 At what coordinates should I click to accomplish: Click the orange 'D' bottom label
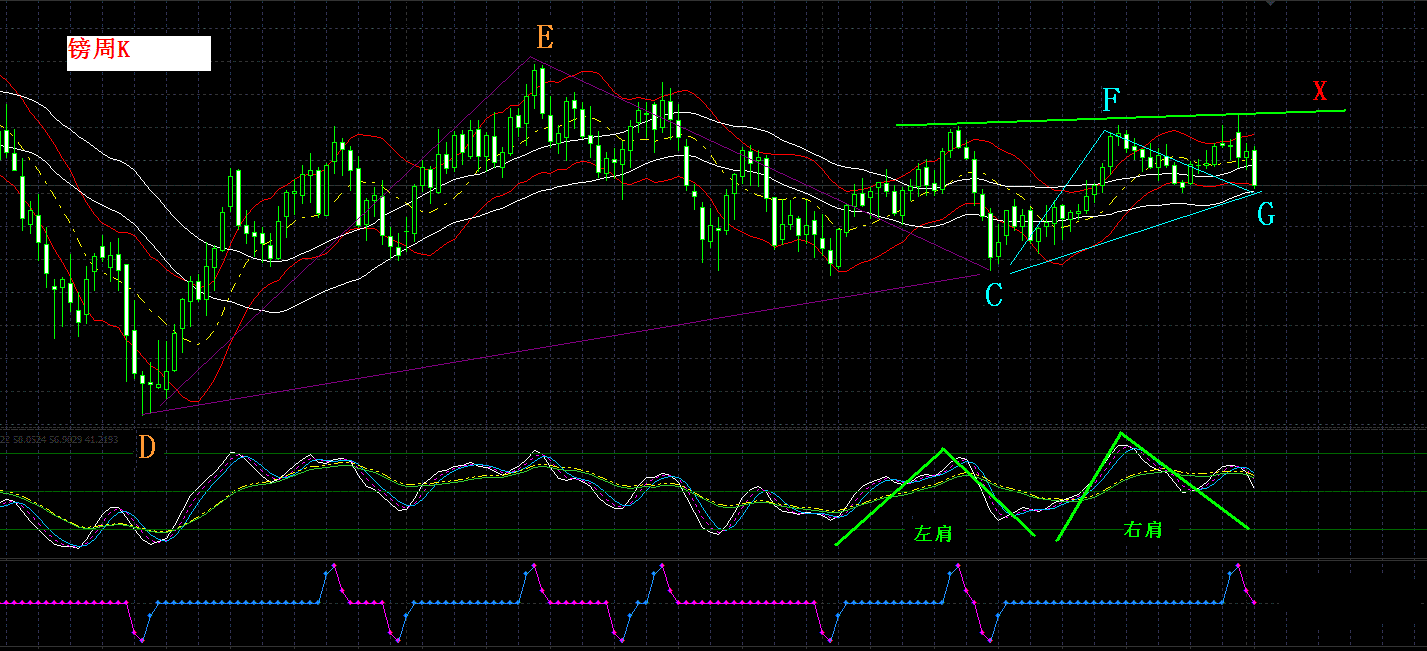pos(147,447)
